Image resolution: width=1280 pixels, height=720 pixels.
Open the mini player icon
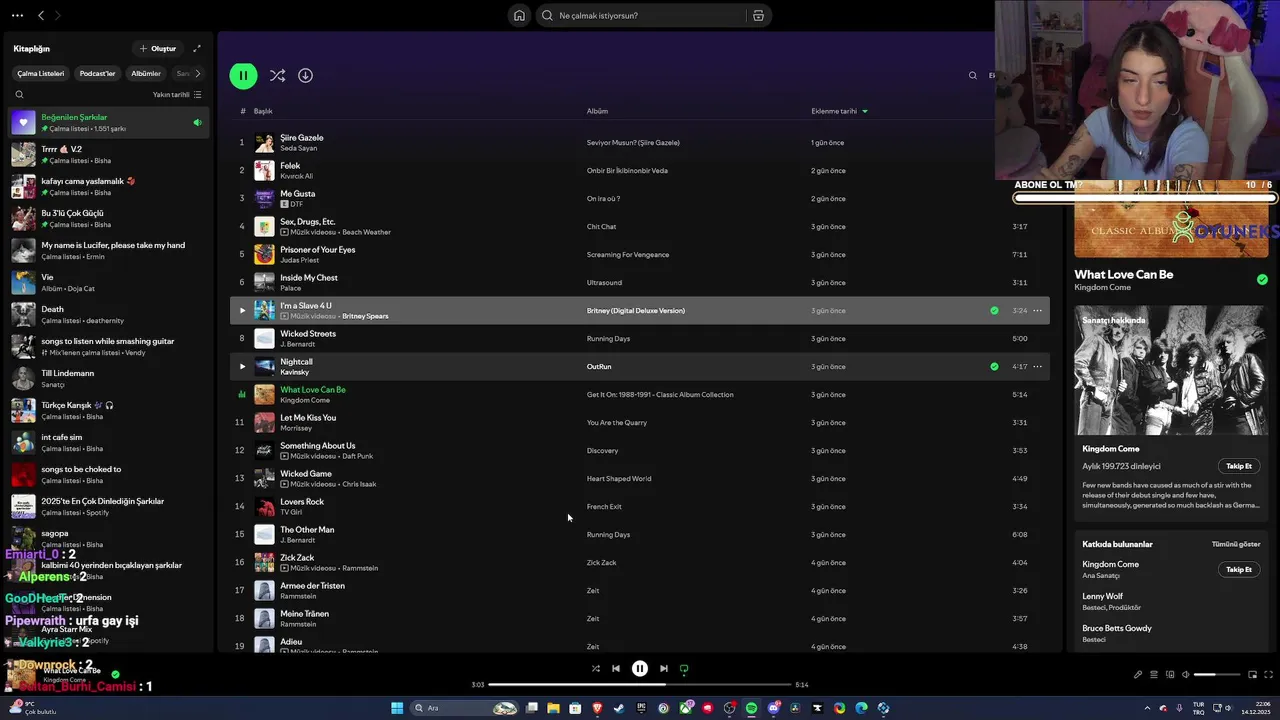[x=1254, y=675]
